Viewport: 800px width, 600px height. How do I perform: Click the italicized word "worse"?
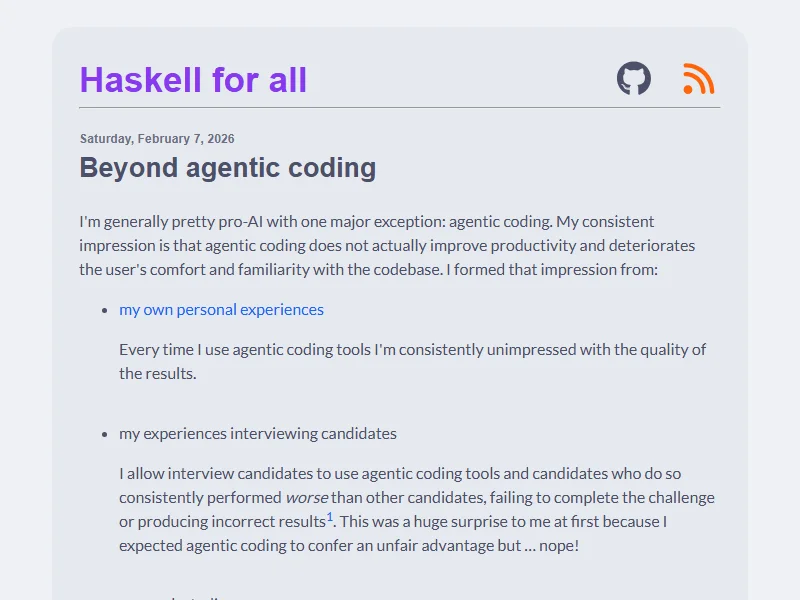[306, 498]
